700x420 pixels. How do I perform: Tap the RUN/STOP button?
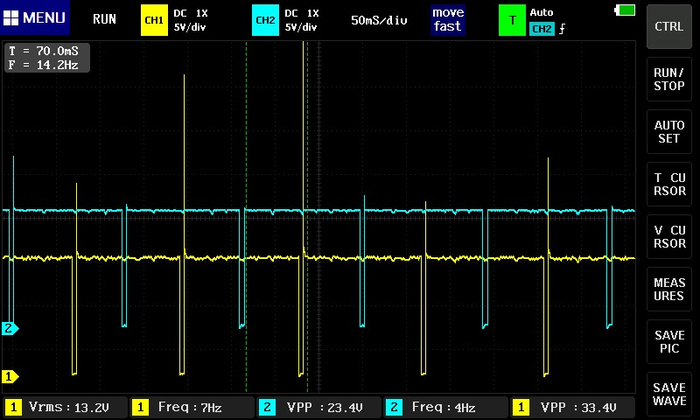point(669,79)
